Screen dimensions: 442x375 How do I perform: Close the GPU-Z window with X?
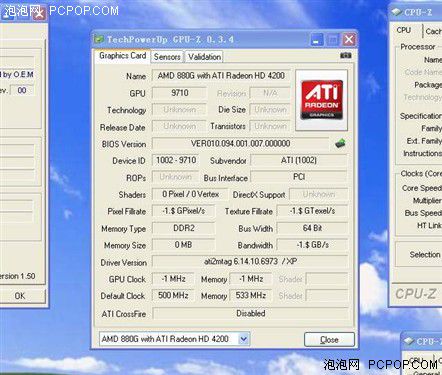pos(349,40)
